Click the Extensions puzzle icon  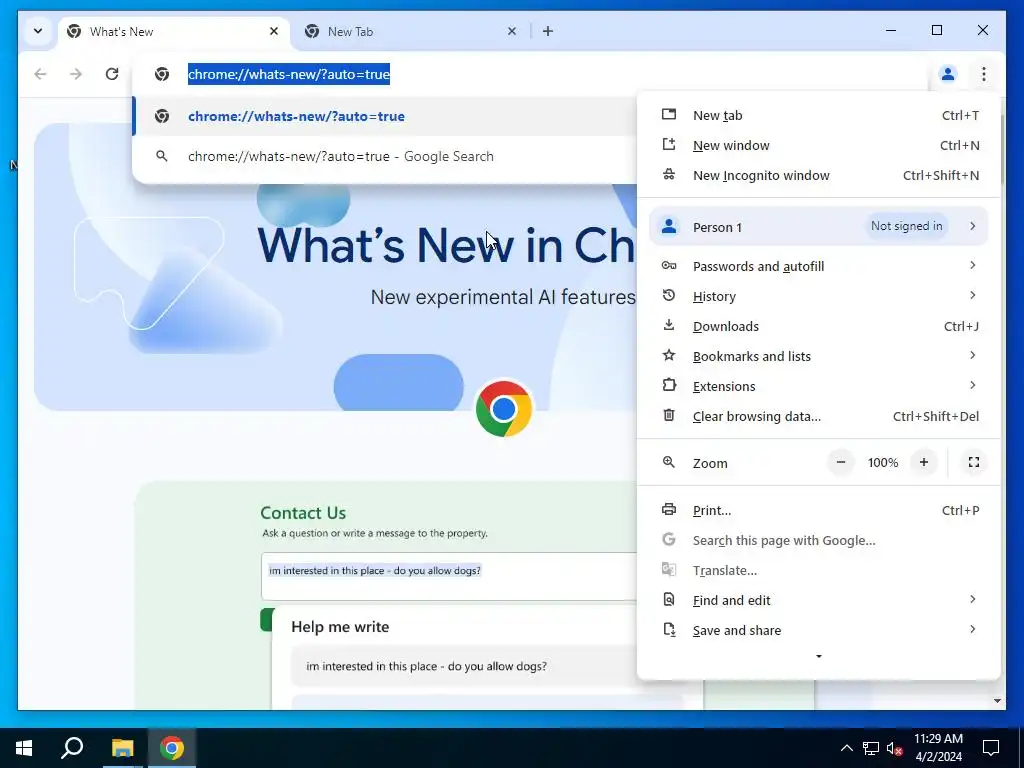(669, 385)
